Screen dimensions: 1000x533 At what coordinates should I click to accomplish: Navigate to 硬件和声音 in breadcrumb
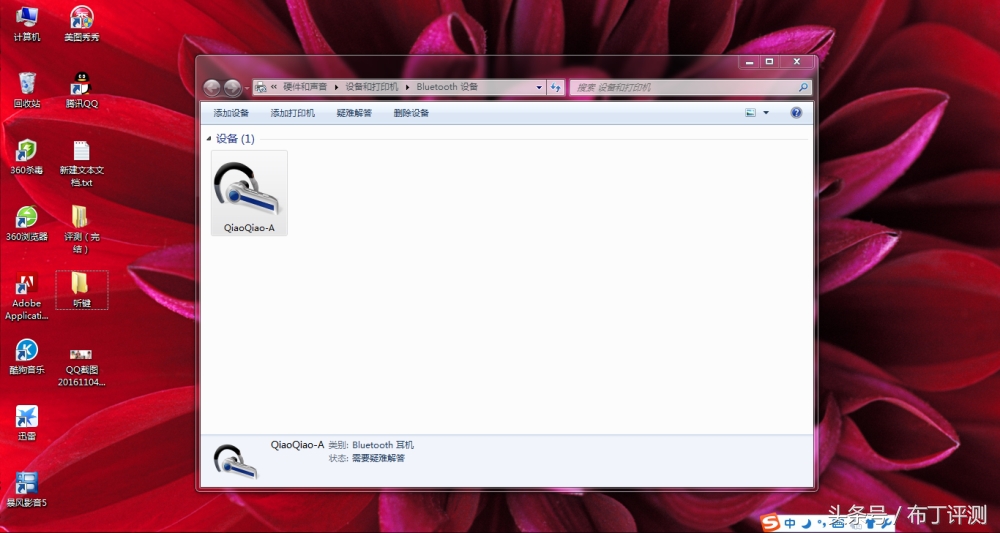[x=305, y=87]
